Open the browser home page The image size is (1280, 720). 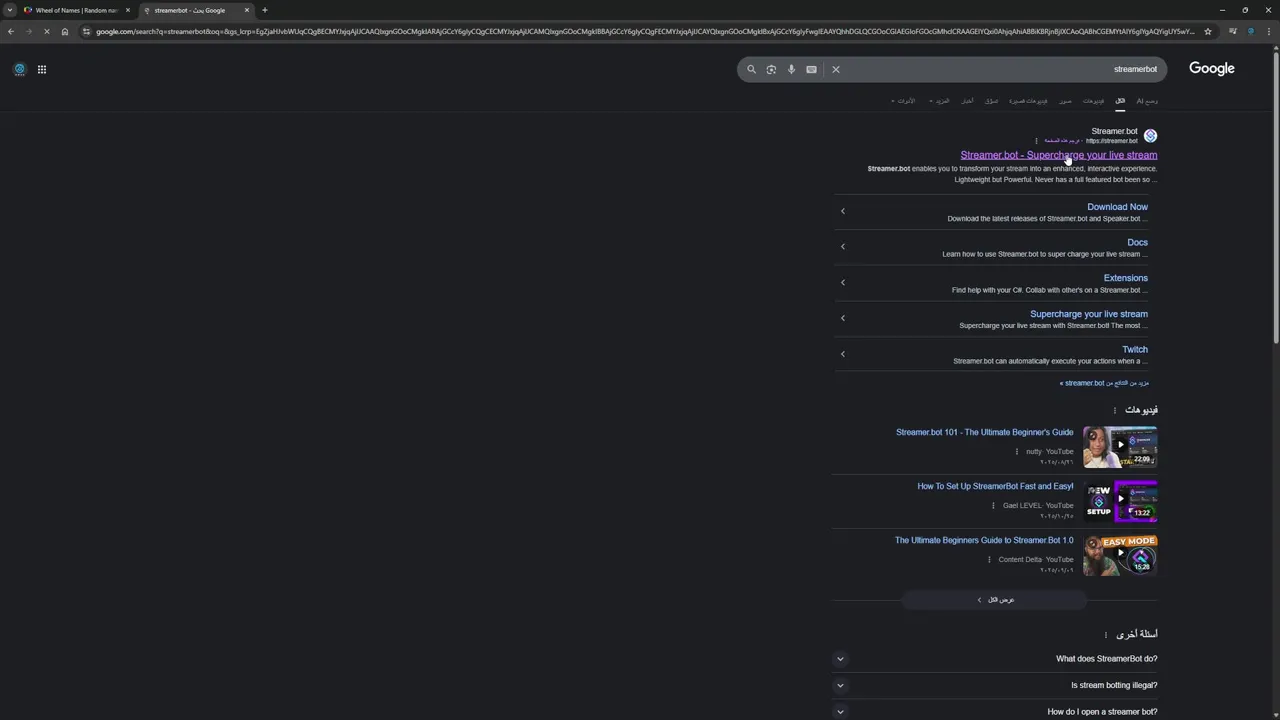64,31
